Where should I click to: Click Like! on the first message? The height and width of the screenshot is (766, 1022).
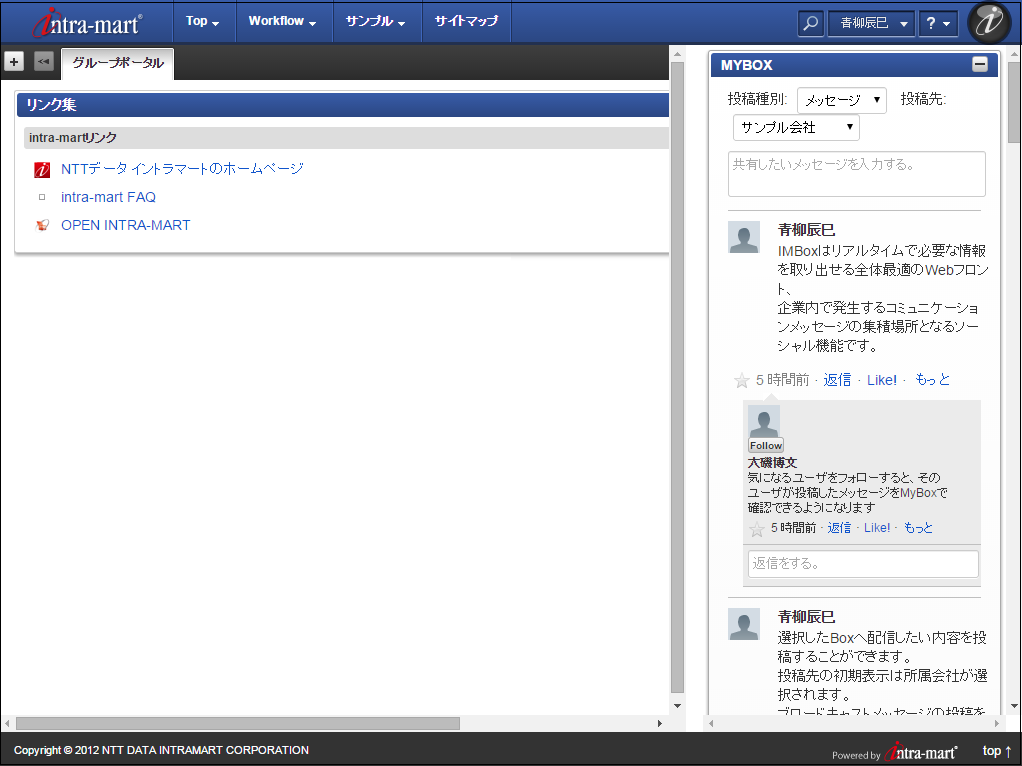click(881, 380)
